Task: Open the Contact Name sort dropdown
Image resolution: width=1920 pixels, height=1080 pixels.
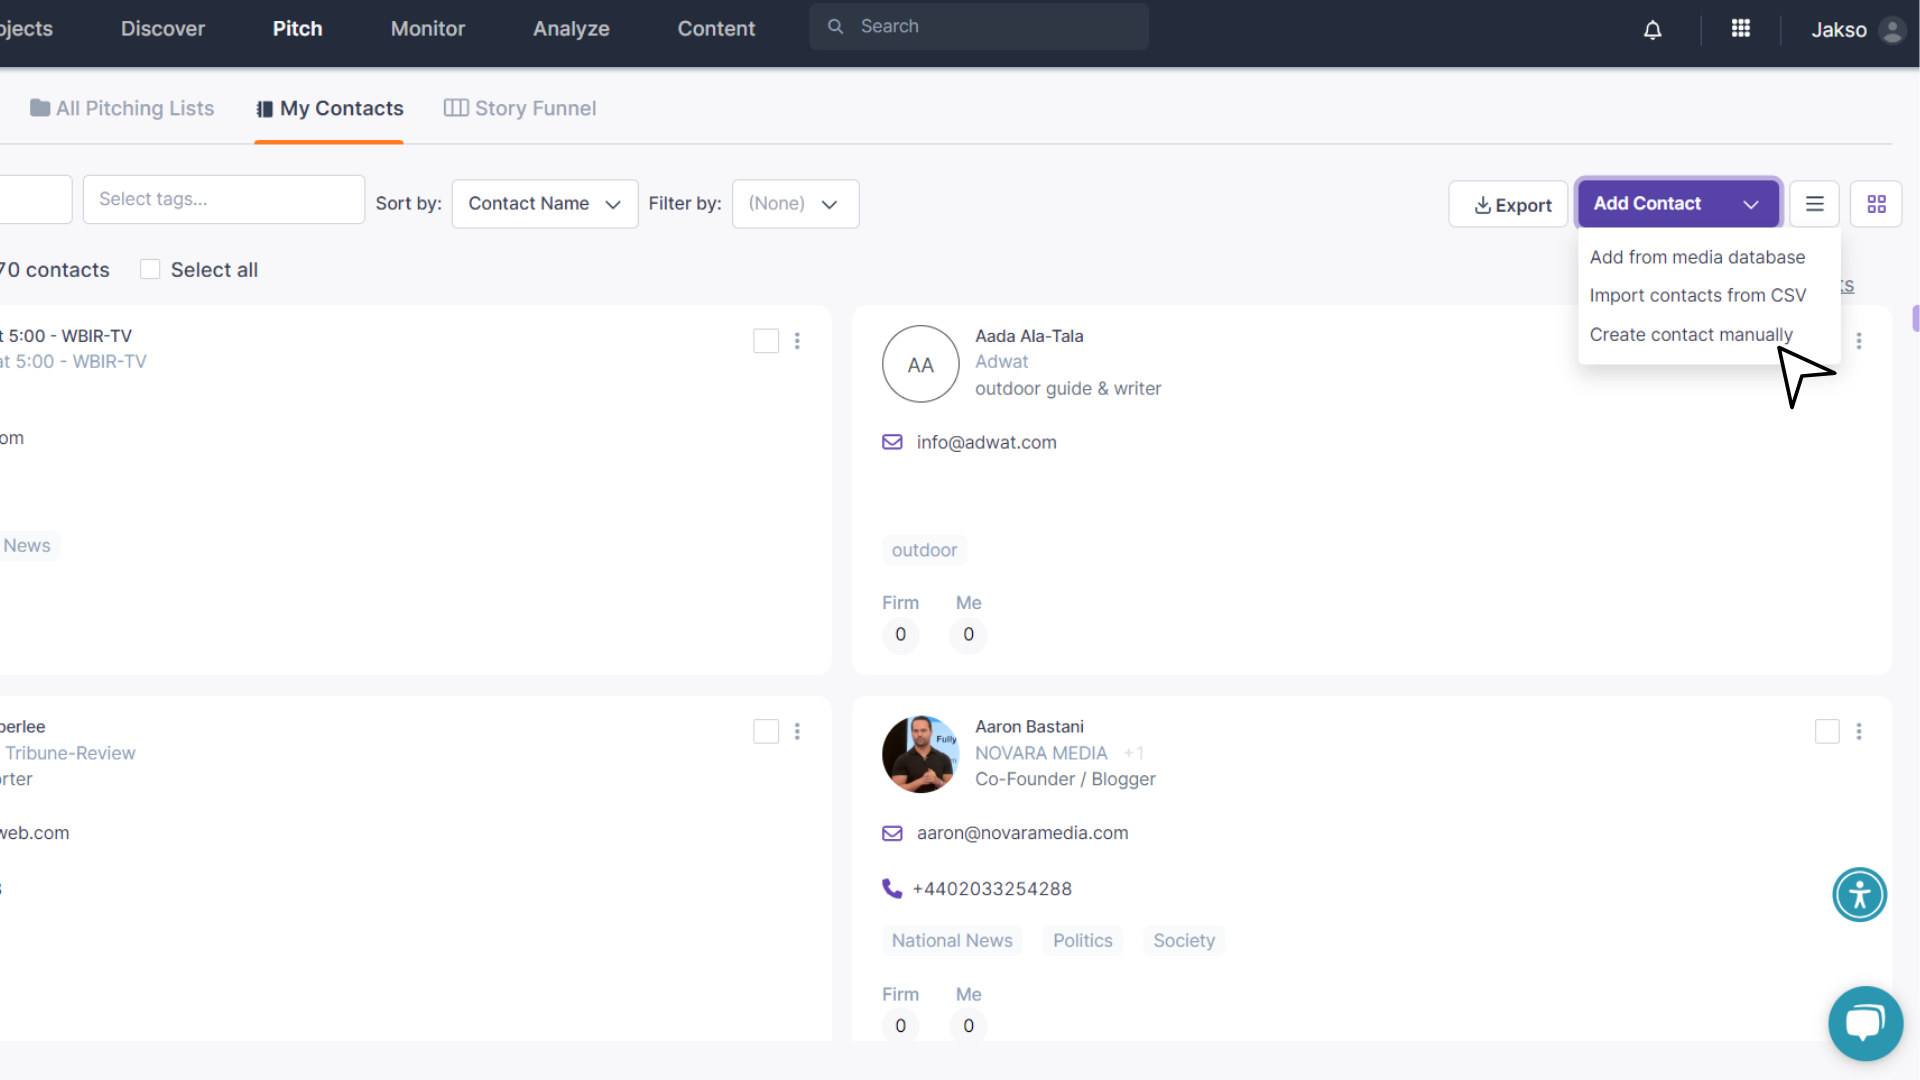Action: (x=545, y=204)
